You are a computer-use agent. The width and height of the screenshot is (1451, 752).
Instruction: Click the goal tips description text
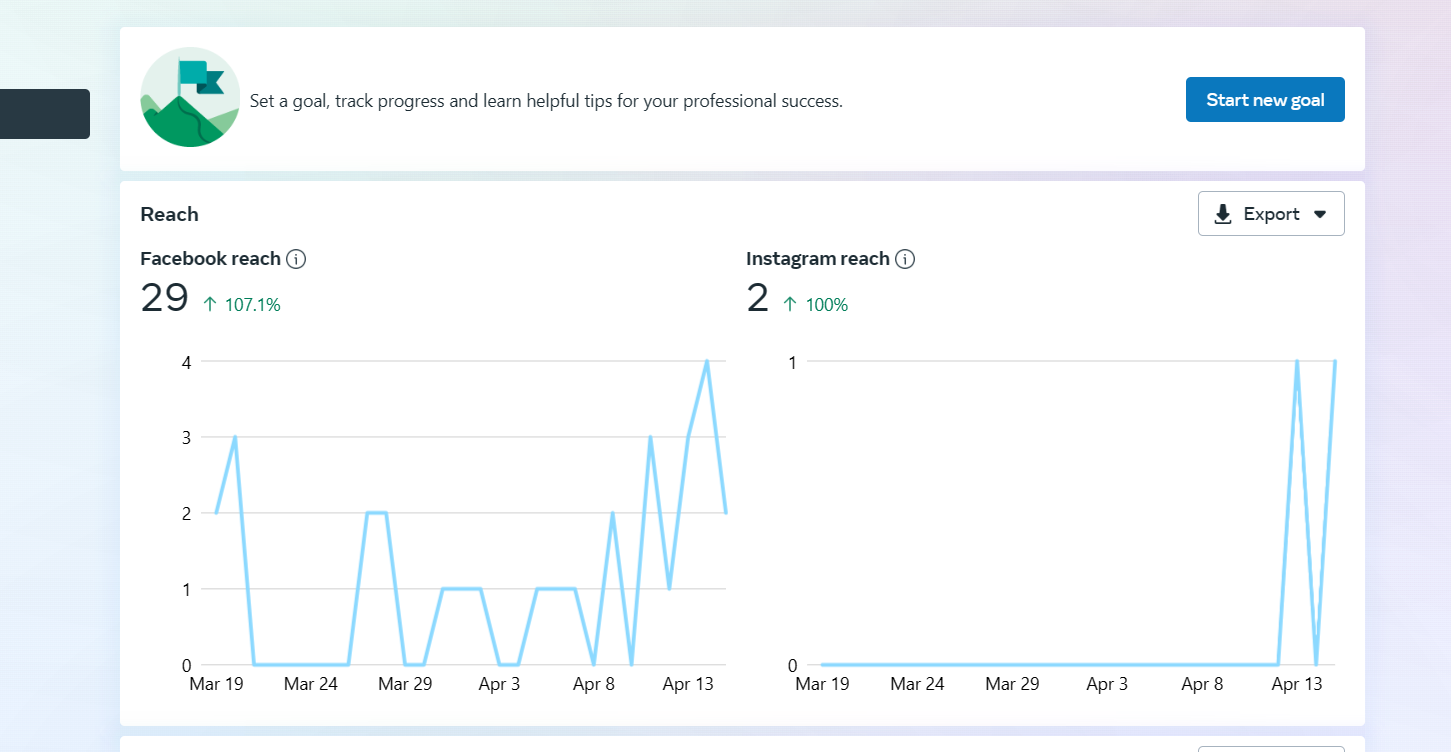point(546,101)
